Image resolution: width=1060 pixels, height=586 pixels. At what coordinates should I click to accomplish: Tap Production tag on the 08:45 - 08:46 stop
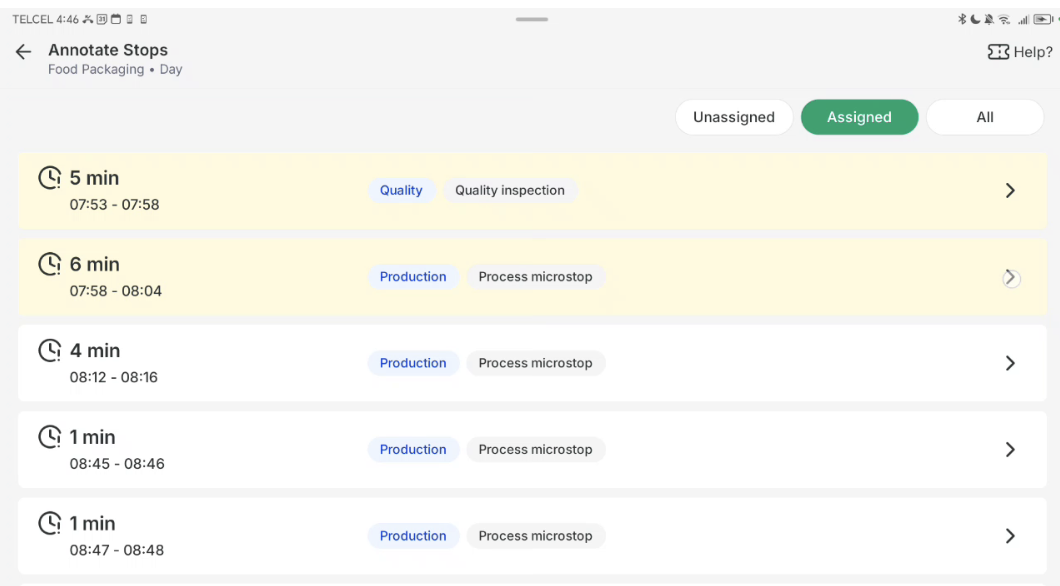413,449
